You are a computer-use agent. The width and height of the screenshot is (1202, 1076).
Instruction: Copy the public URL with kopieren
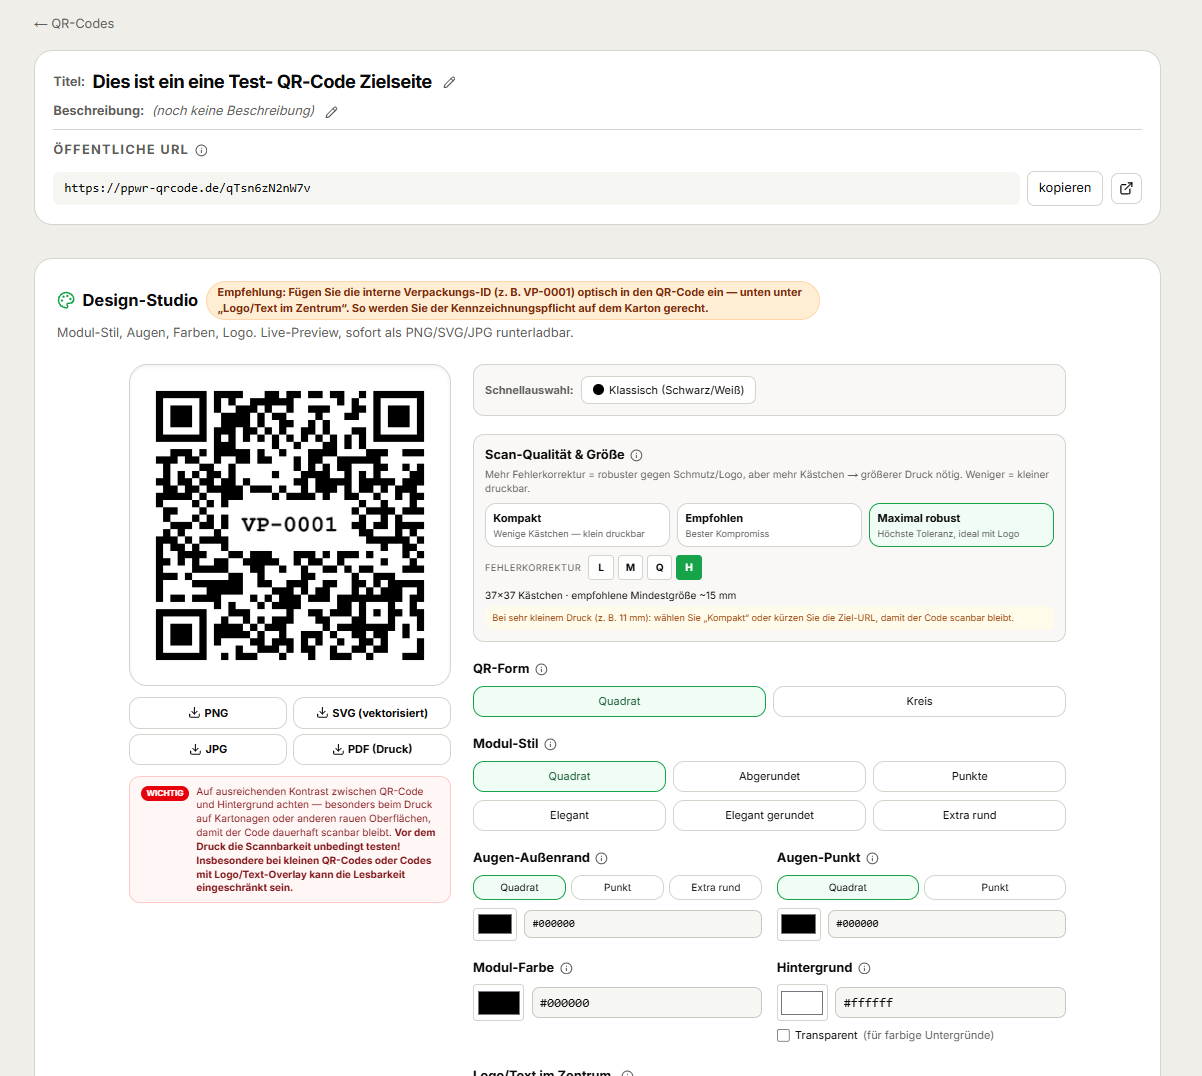(x=1065, y=188)
